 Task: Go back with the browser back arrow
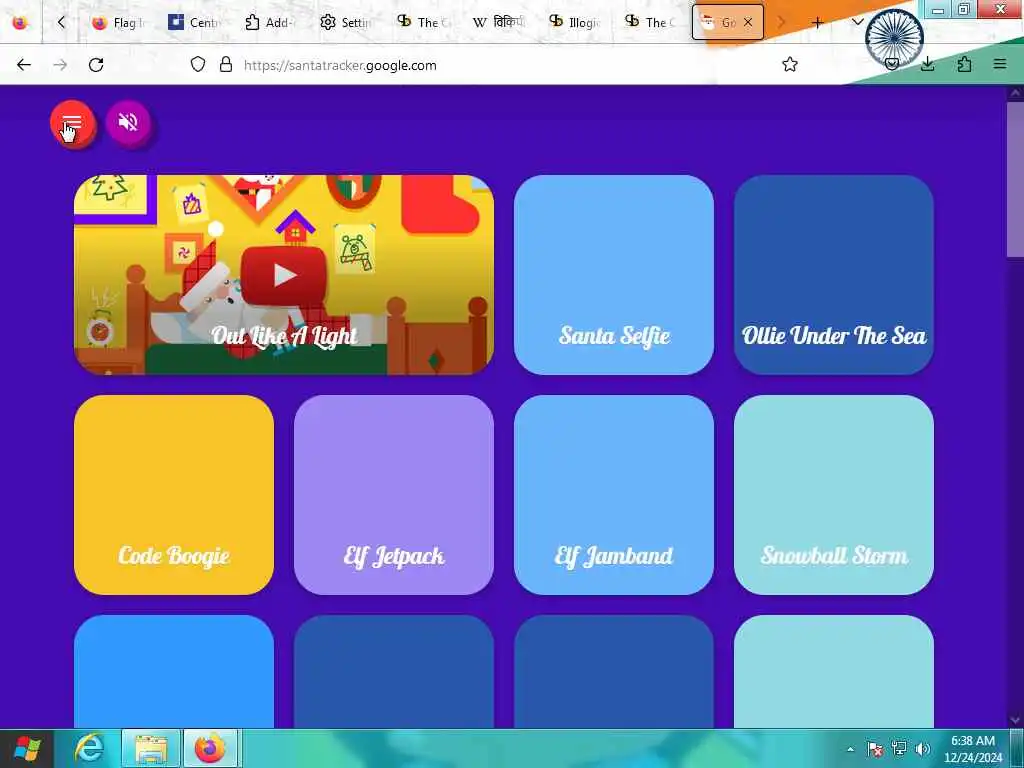tap(24, 65)
